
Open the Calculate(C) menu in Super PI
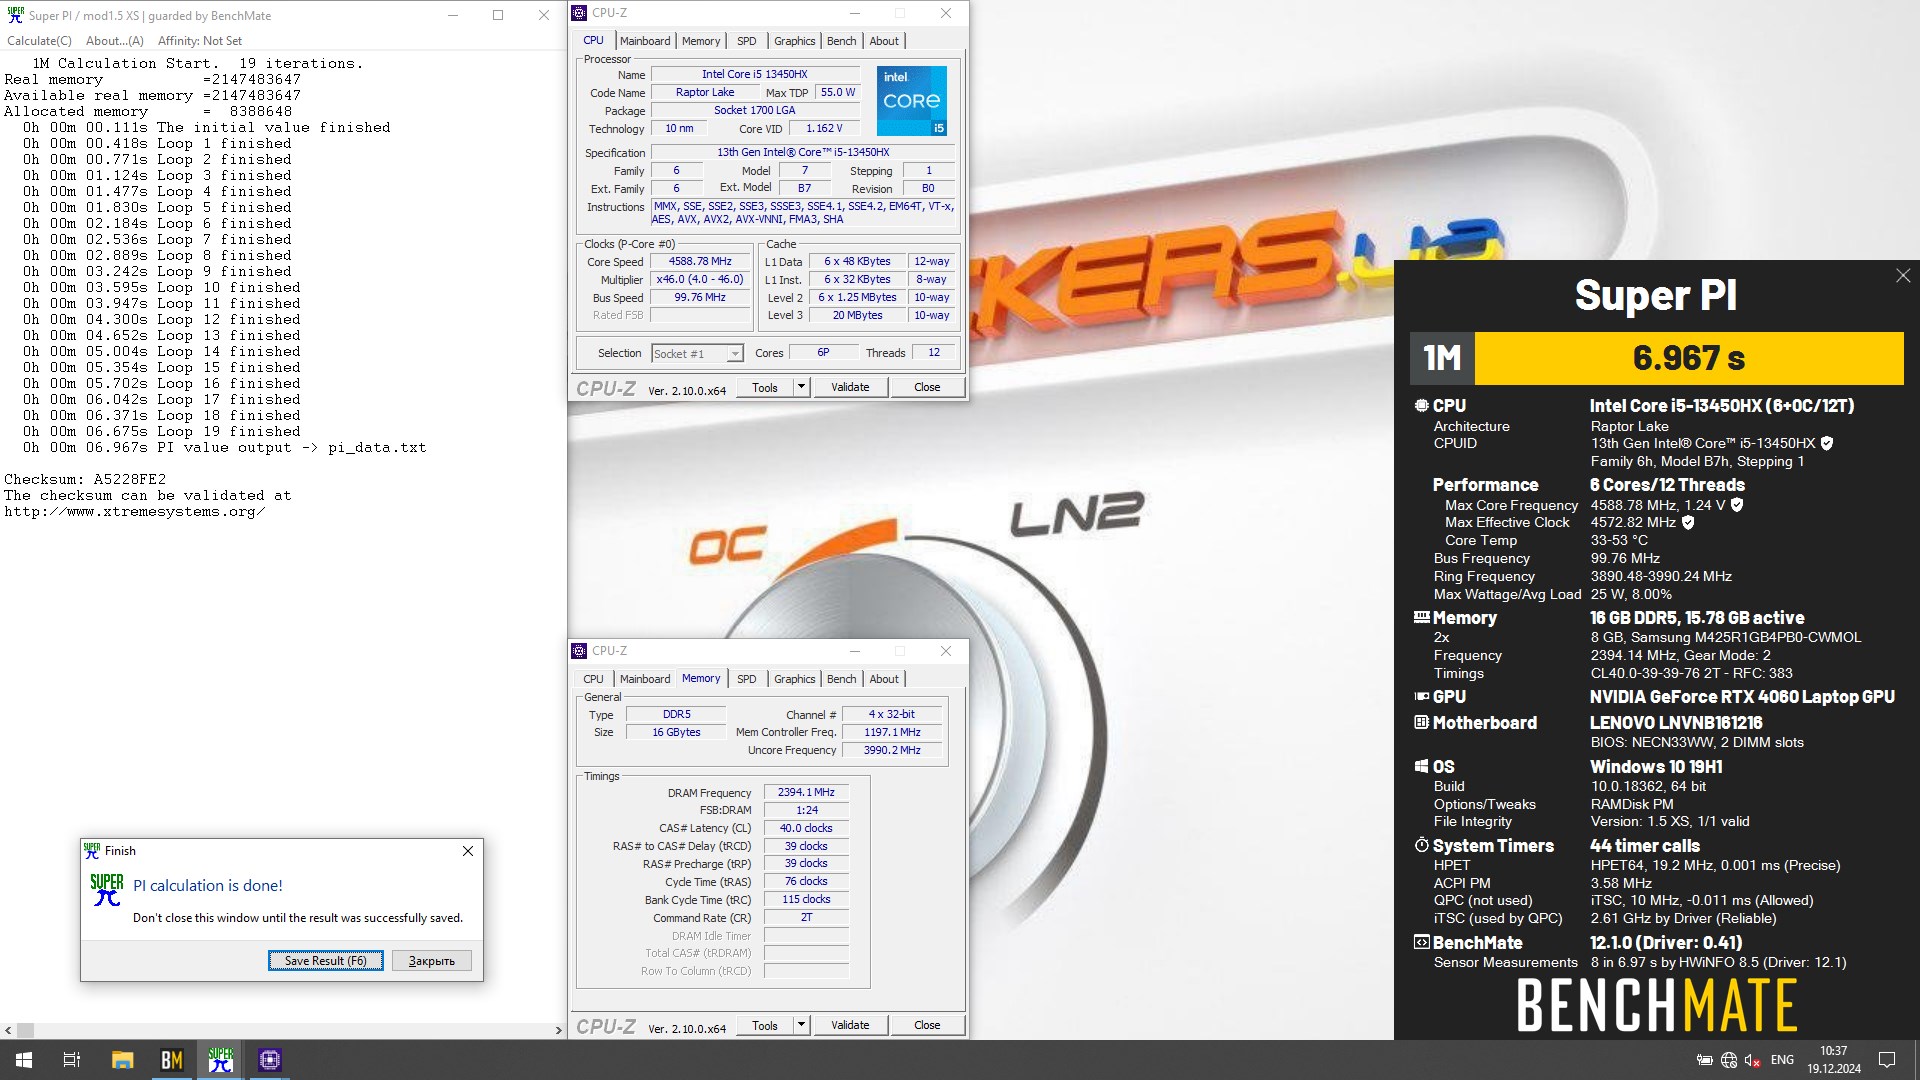pos(39,41)
